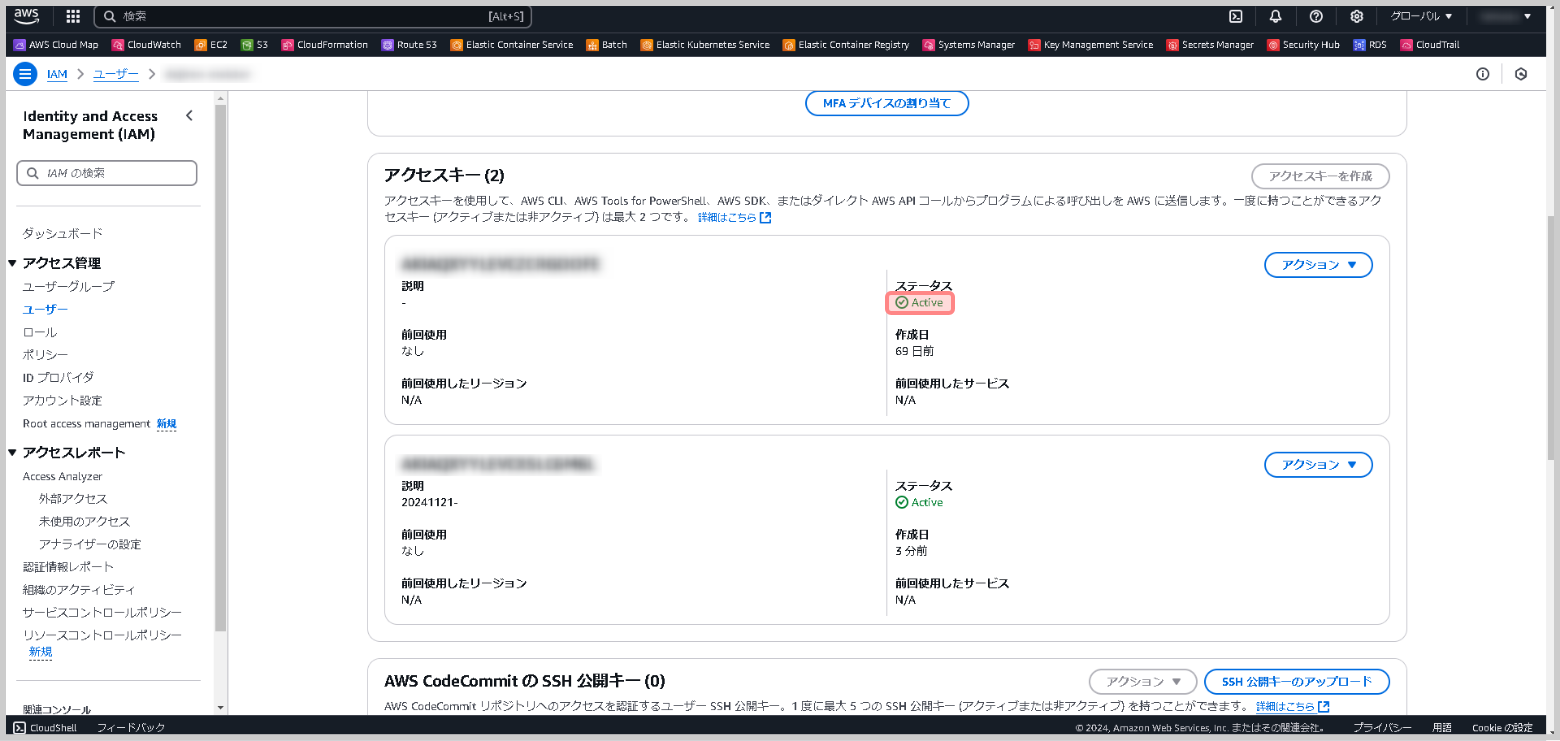The image size is (1560, 741).
Task: Launch CloudShell from the top bar icon
Action: (x=1236, y=16)
